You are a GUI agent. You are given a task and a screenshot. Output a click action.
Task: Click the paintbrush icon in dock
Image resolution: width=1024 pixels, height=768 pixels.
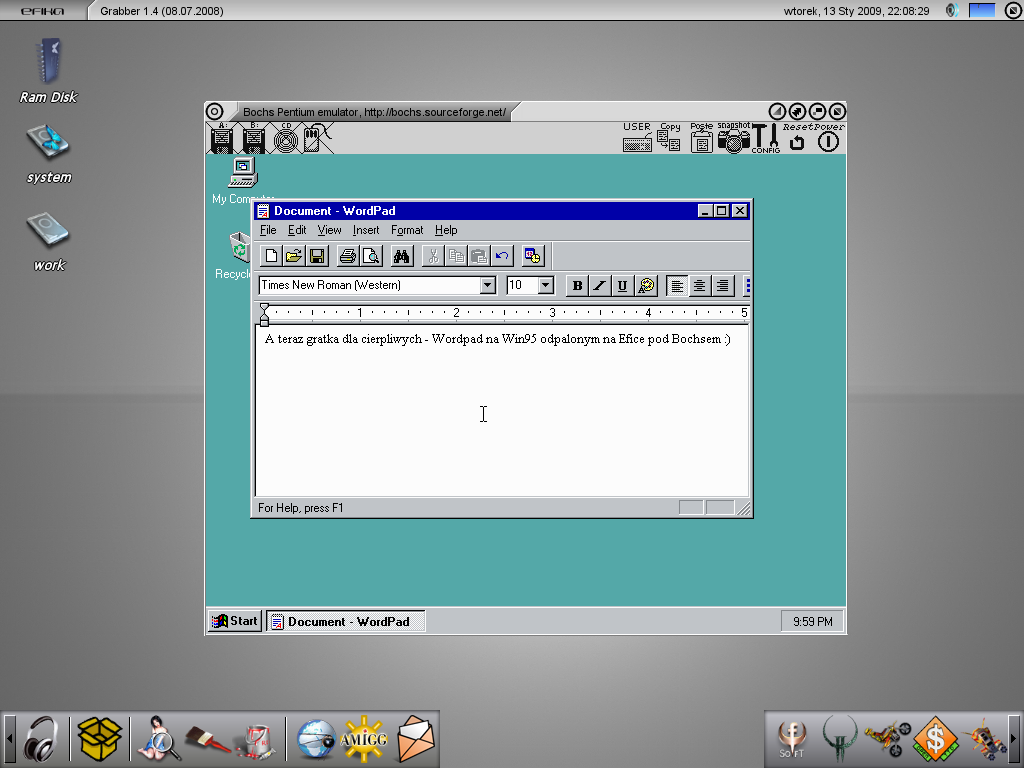208,740
